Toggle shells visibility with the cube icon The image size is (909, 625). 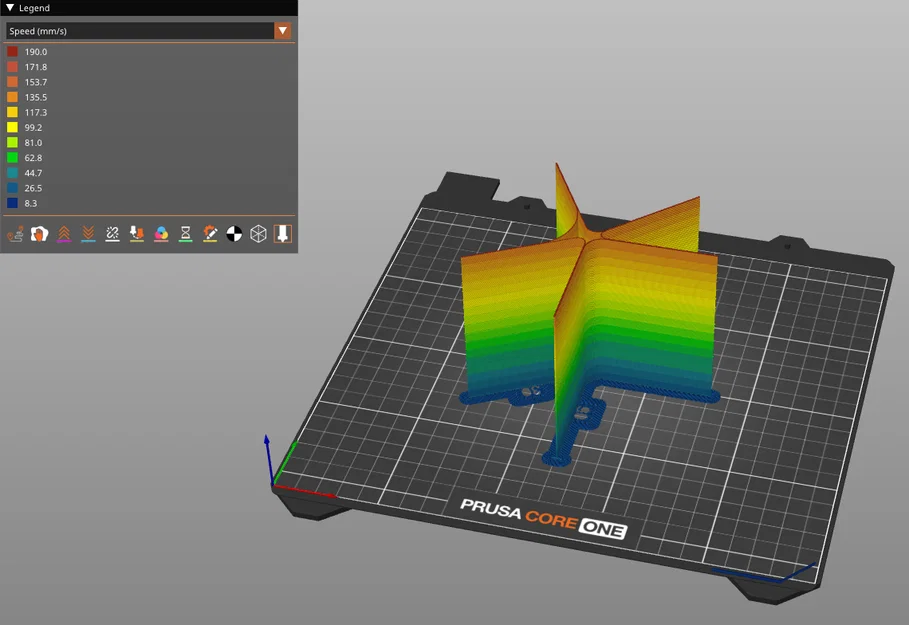tap(258, 233)
